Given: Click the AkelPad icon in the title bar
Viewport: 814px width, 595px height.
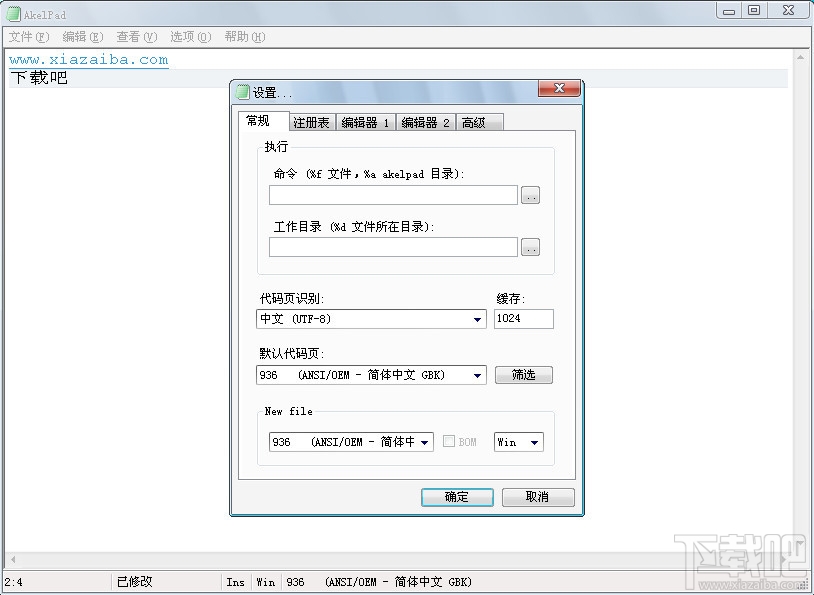Looking at the screenshot, I should [x=12, y=11].
